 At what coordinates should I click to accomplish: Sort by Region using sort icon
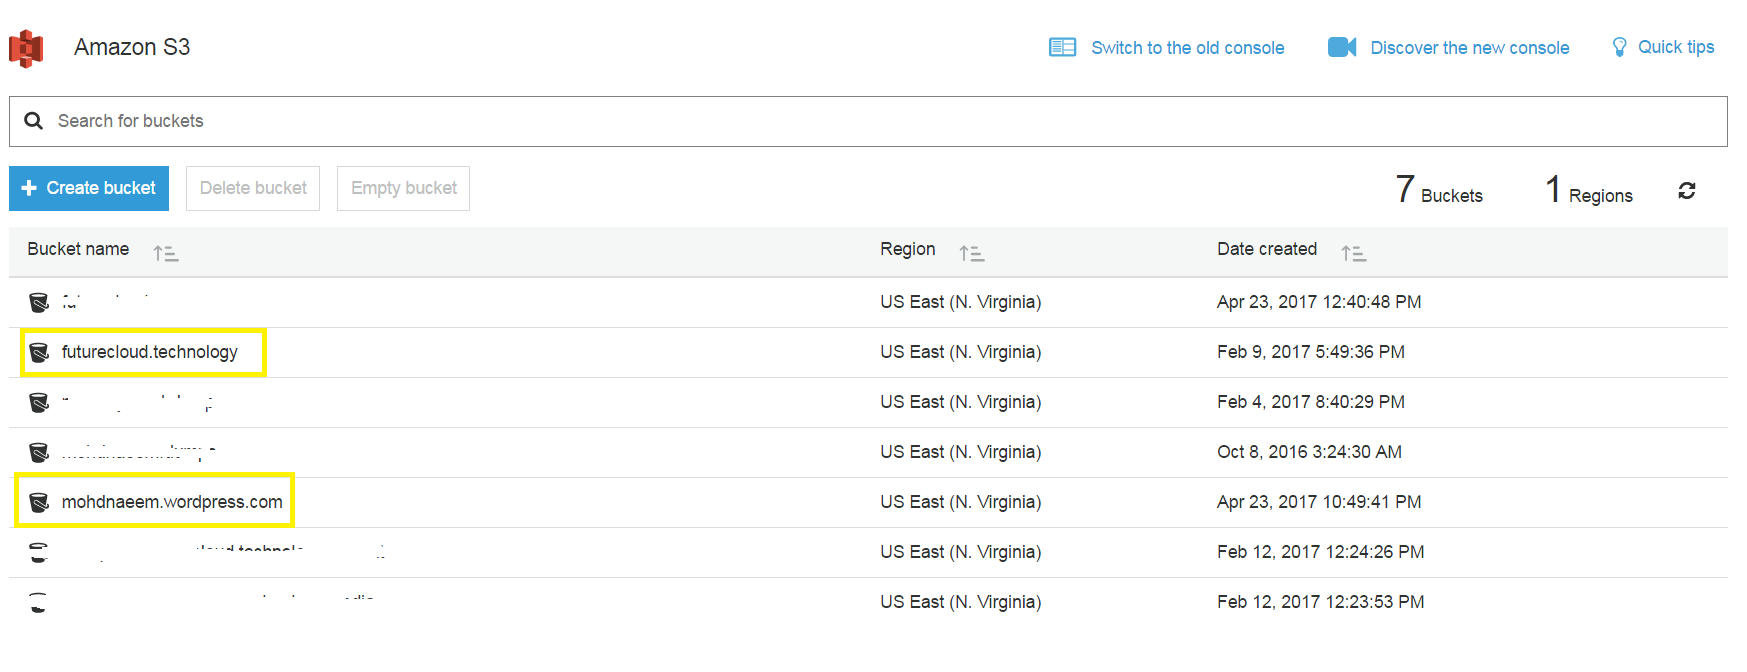(x=972, y=253)
